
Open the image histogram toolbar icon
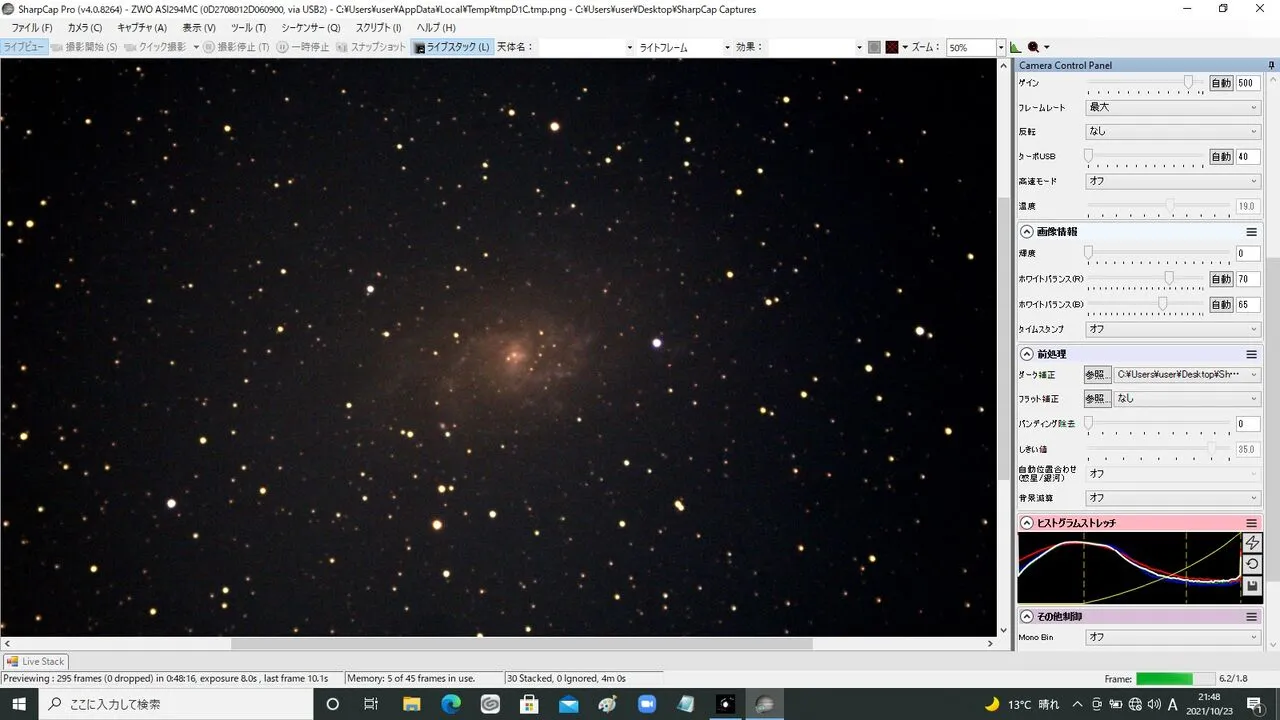1016,47
